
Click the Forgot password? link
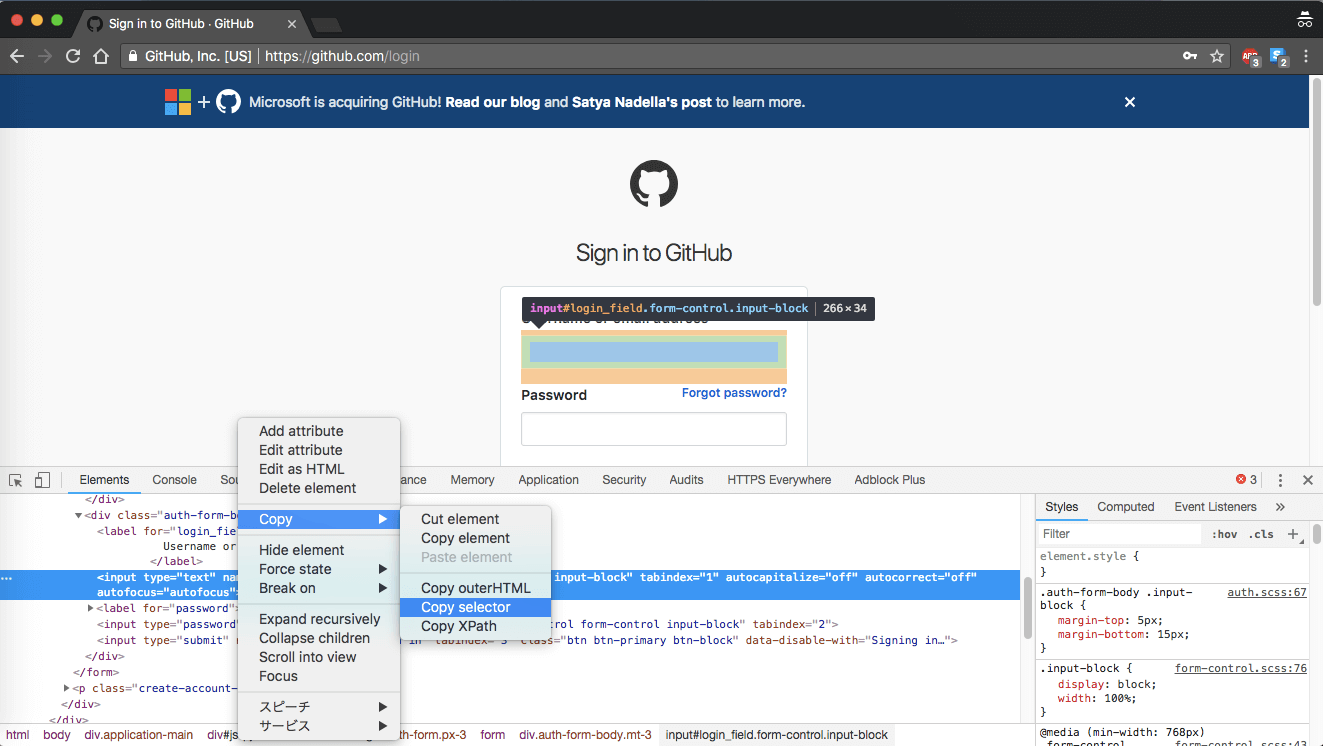(x=734, y=393)
